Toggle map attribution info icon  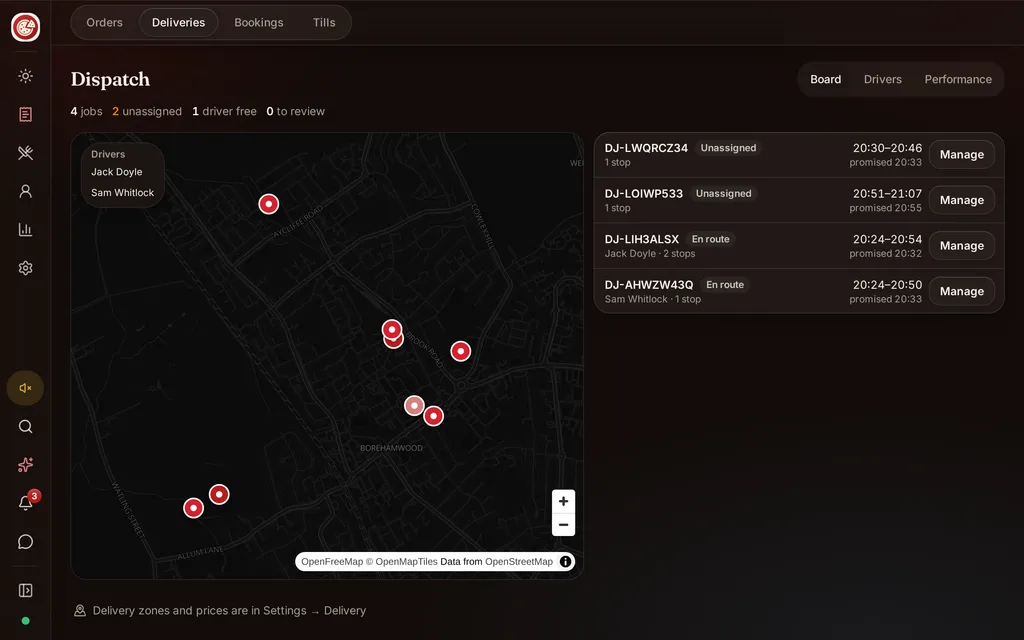click(x=566, y=562)
